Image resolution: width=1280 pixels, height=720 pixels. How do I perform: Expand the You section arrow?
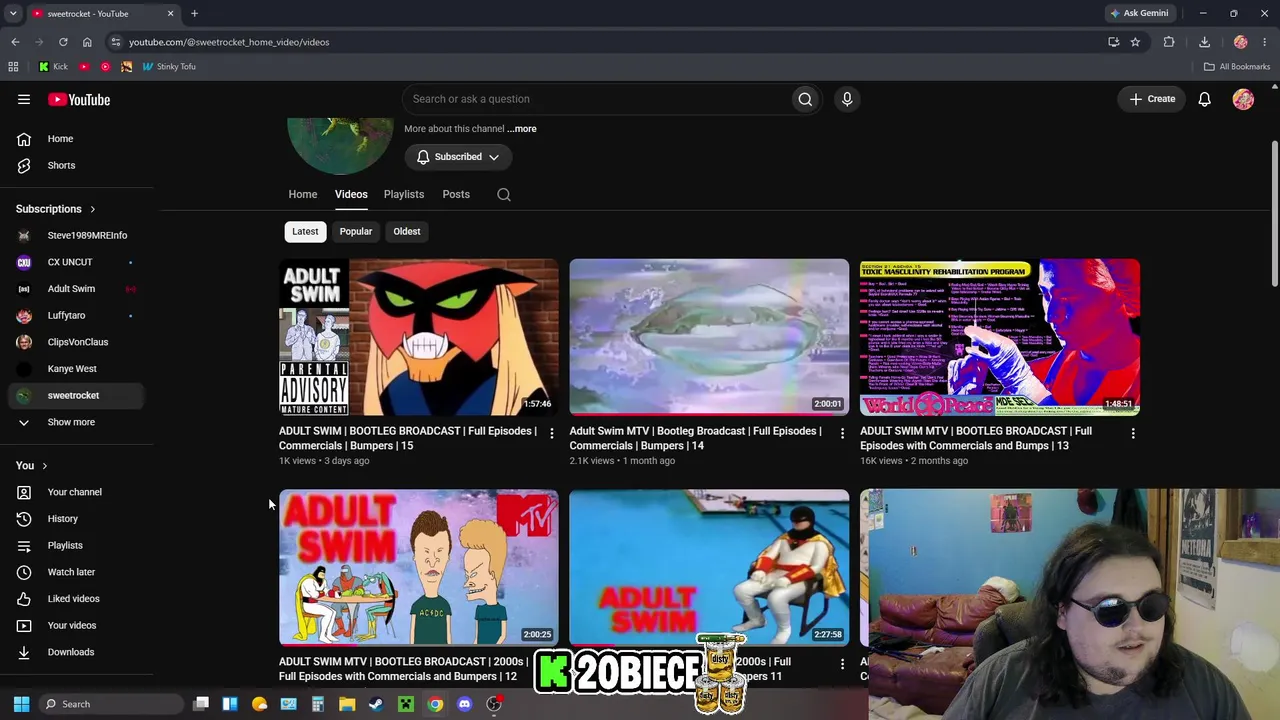pos(44,466)
